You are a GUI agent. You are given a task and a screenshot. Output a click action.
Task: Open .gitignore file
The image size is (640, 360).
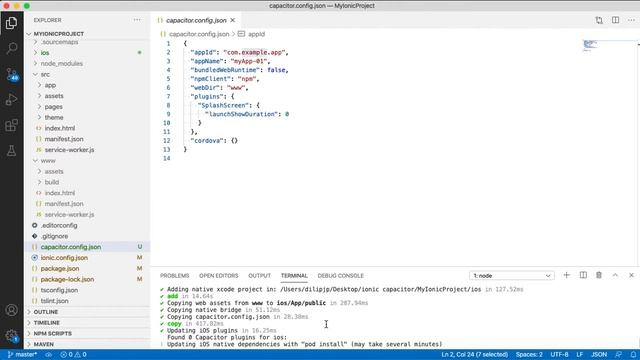(54, 236)
